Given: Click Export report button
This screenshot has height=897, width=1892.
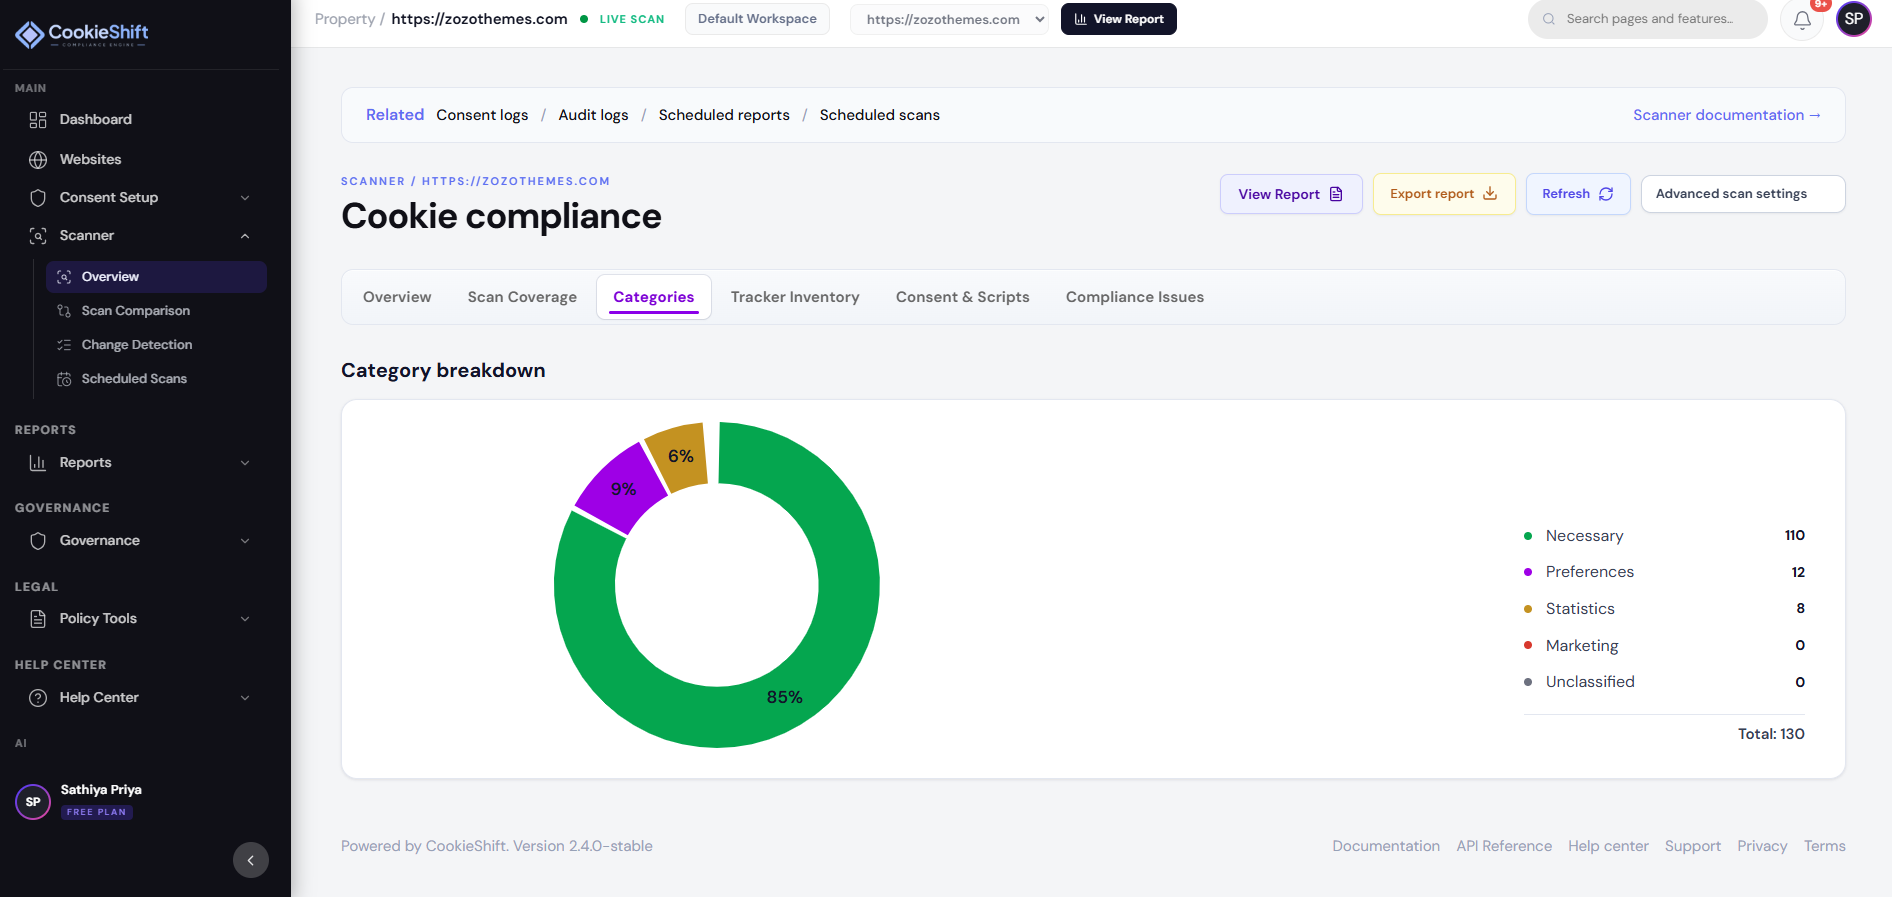Looking at the screenshot, I should click(x=1444, y=194).
